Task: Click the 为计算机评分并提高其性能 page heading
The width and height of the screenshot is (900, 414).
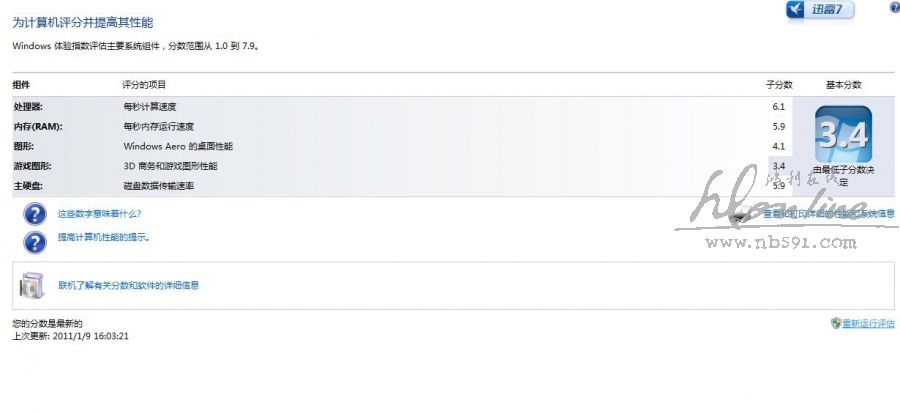Action: pos(82,22)
